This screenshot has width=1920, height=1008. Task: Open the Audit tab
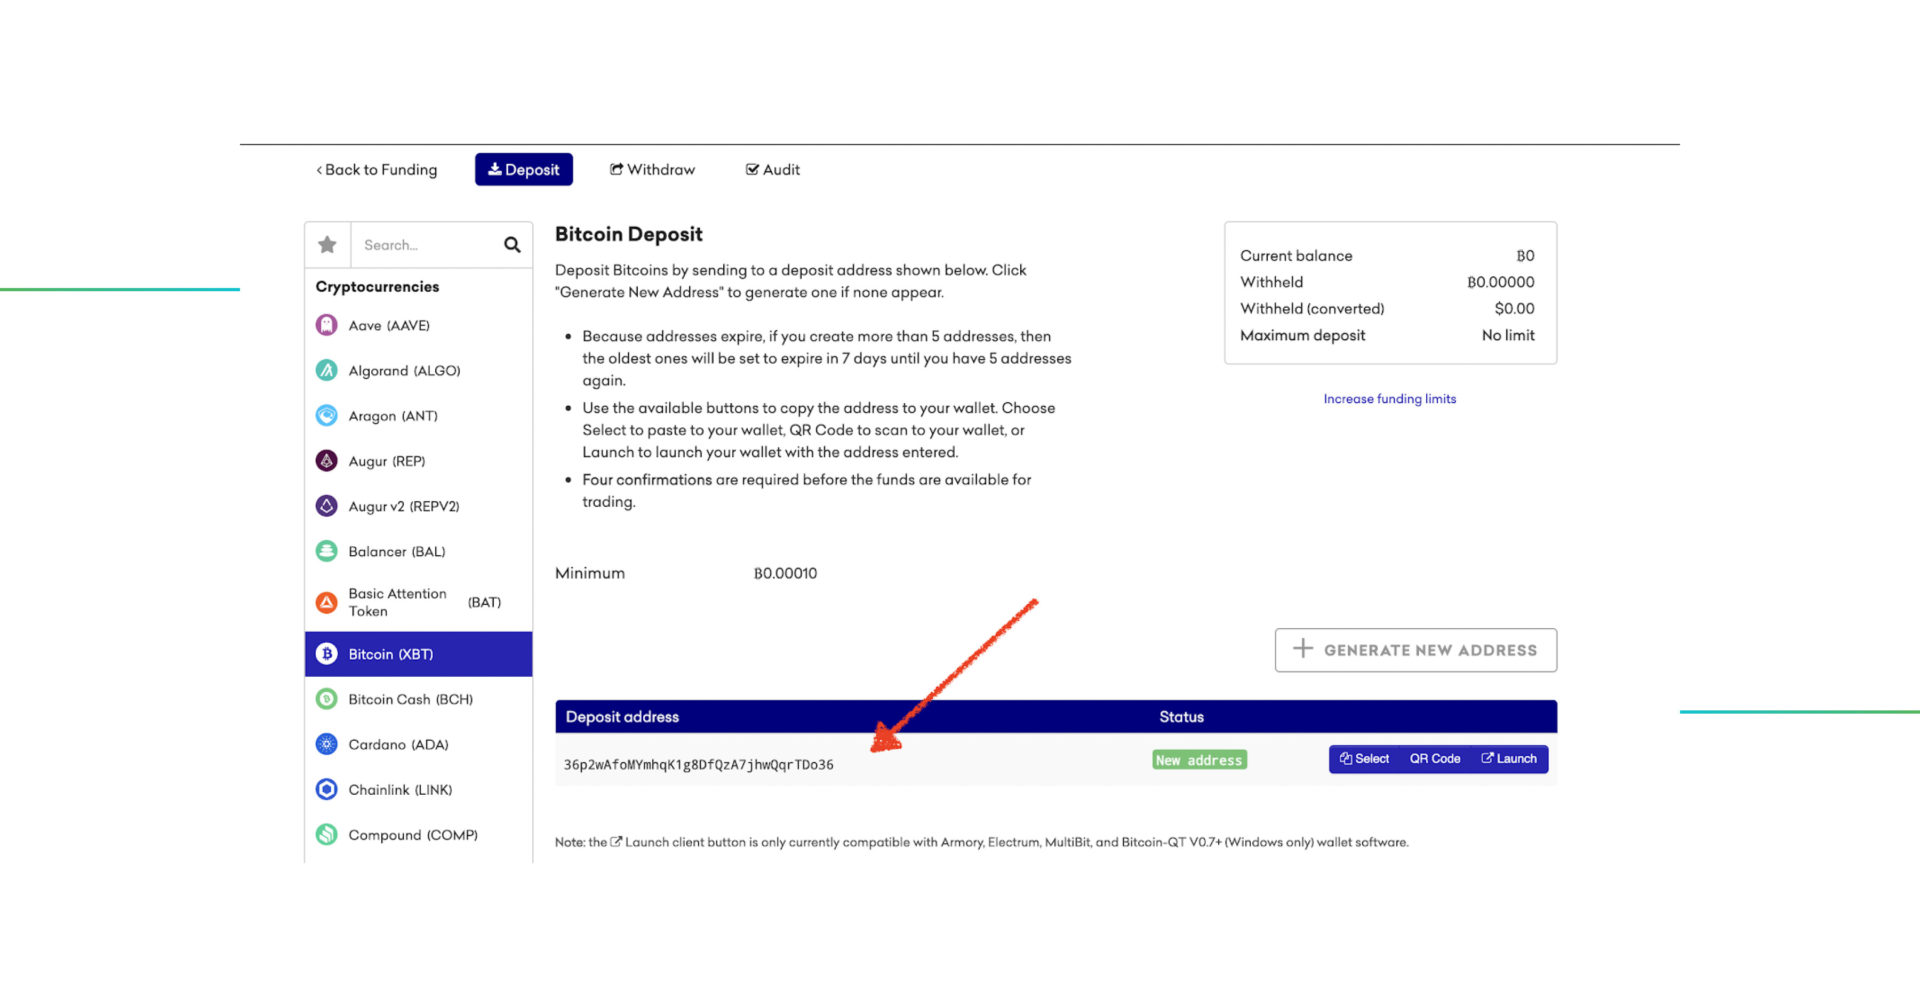(771, 169)
